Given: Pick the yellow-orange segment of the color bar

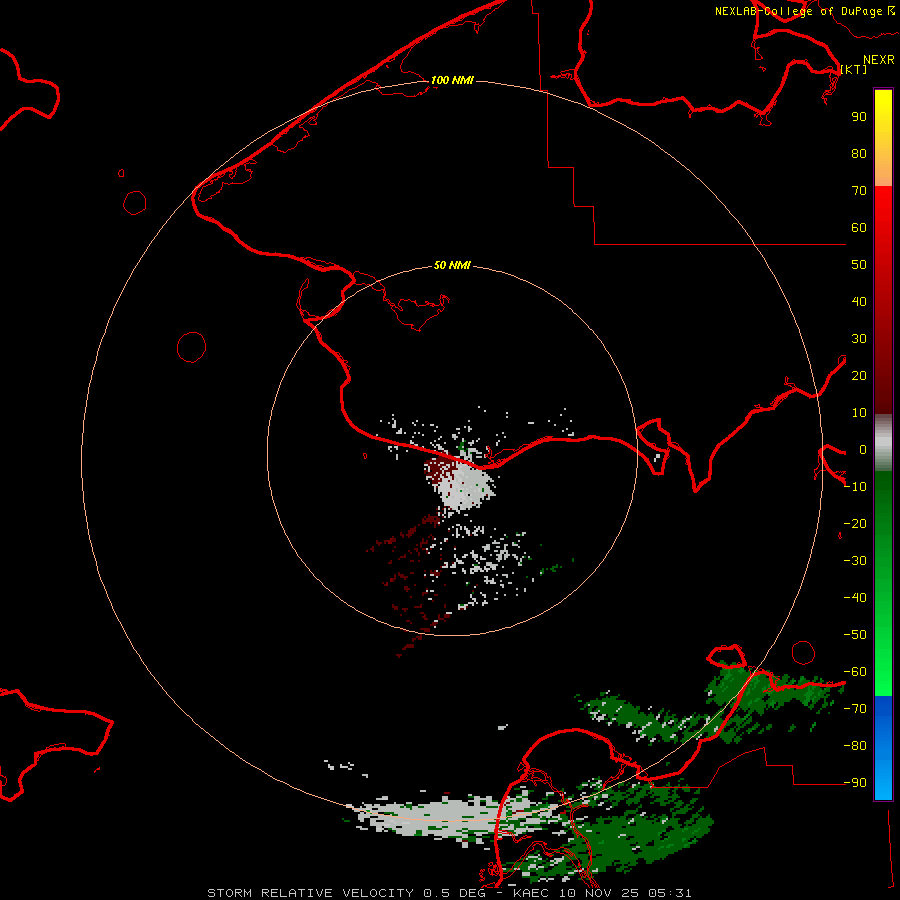Looking at the screenshot, I should (x=883, y=138).
